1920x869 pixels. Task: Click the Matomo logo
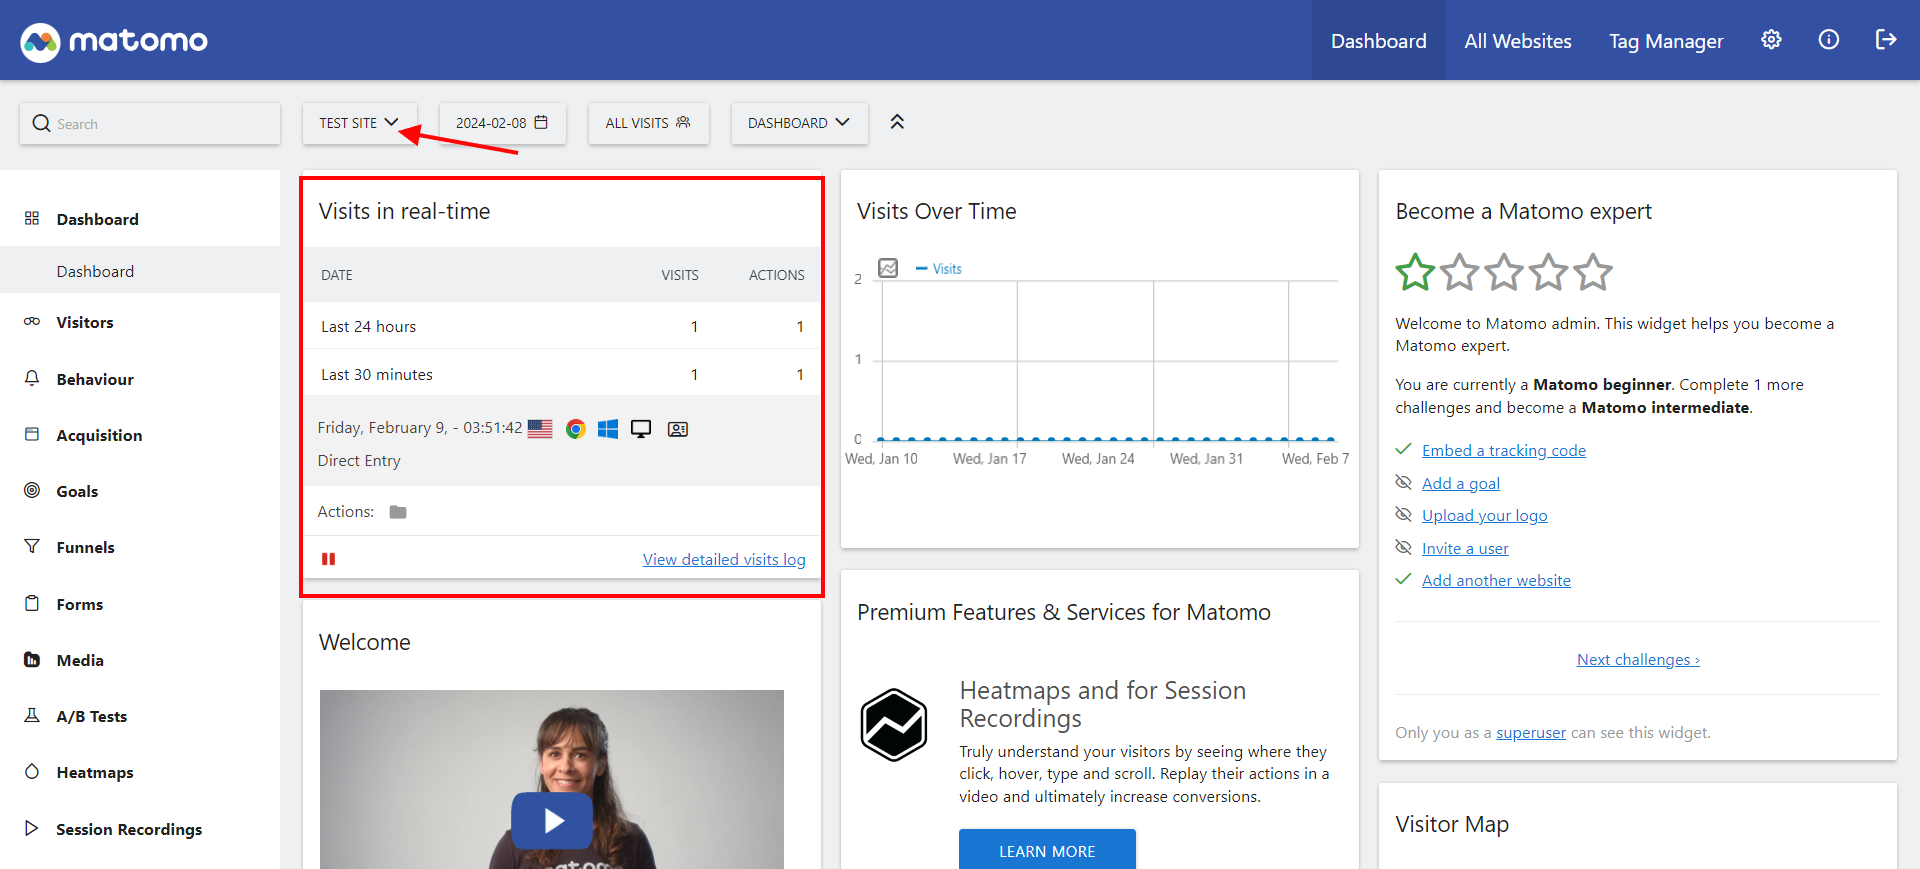click(x=114, y=41)
